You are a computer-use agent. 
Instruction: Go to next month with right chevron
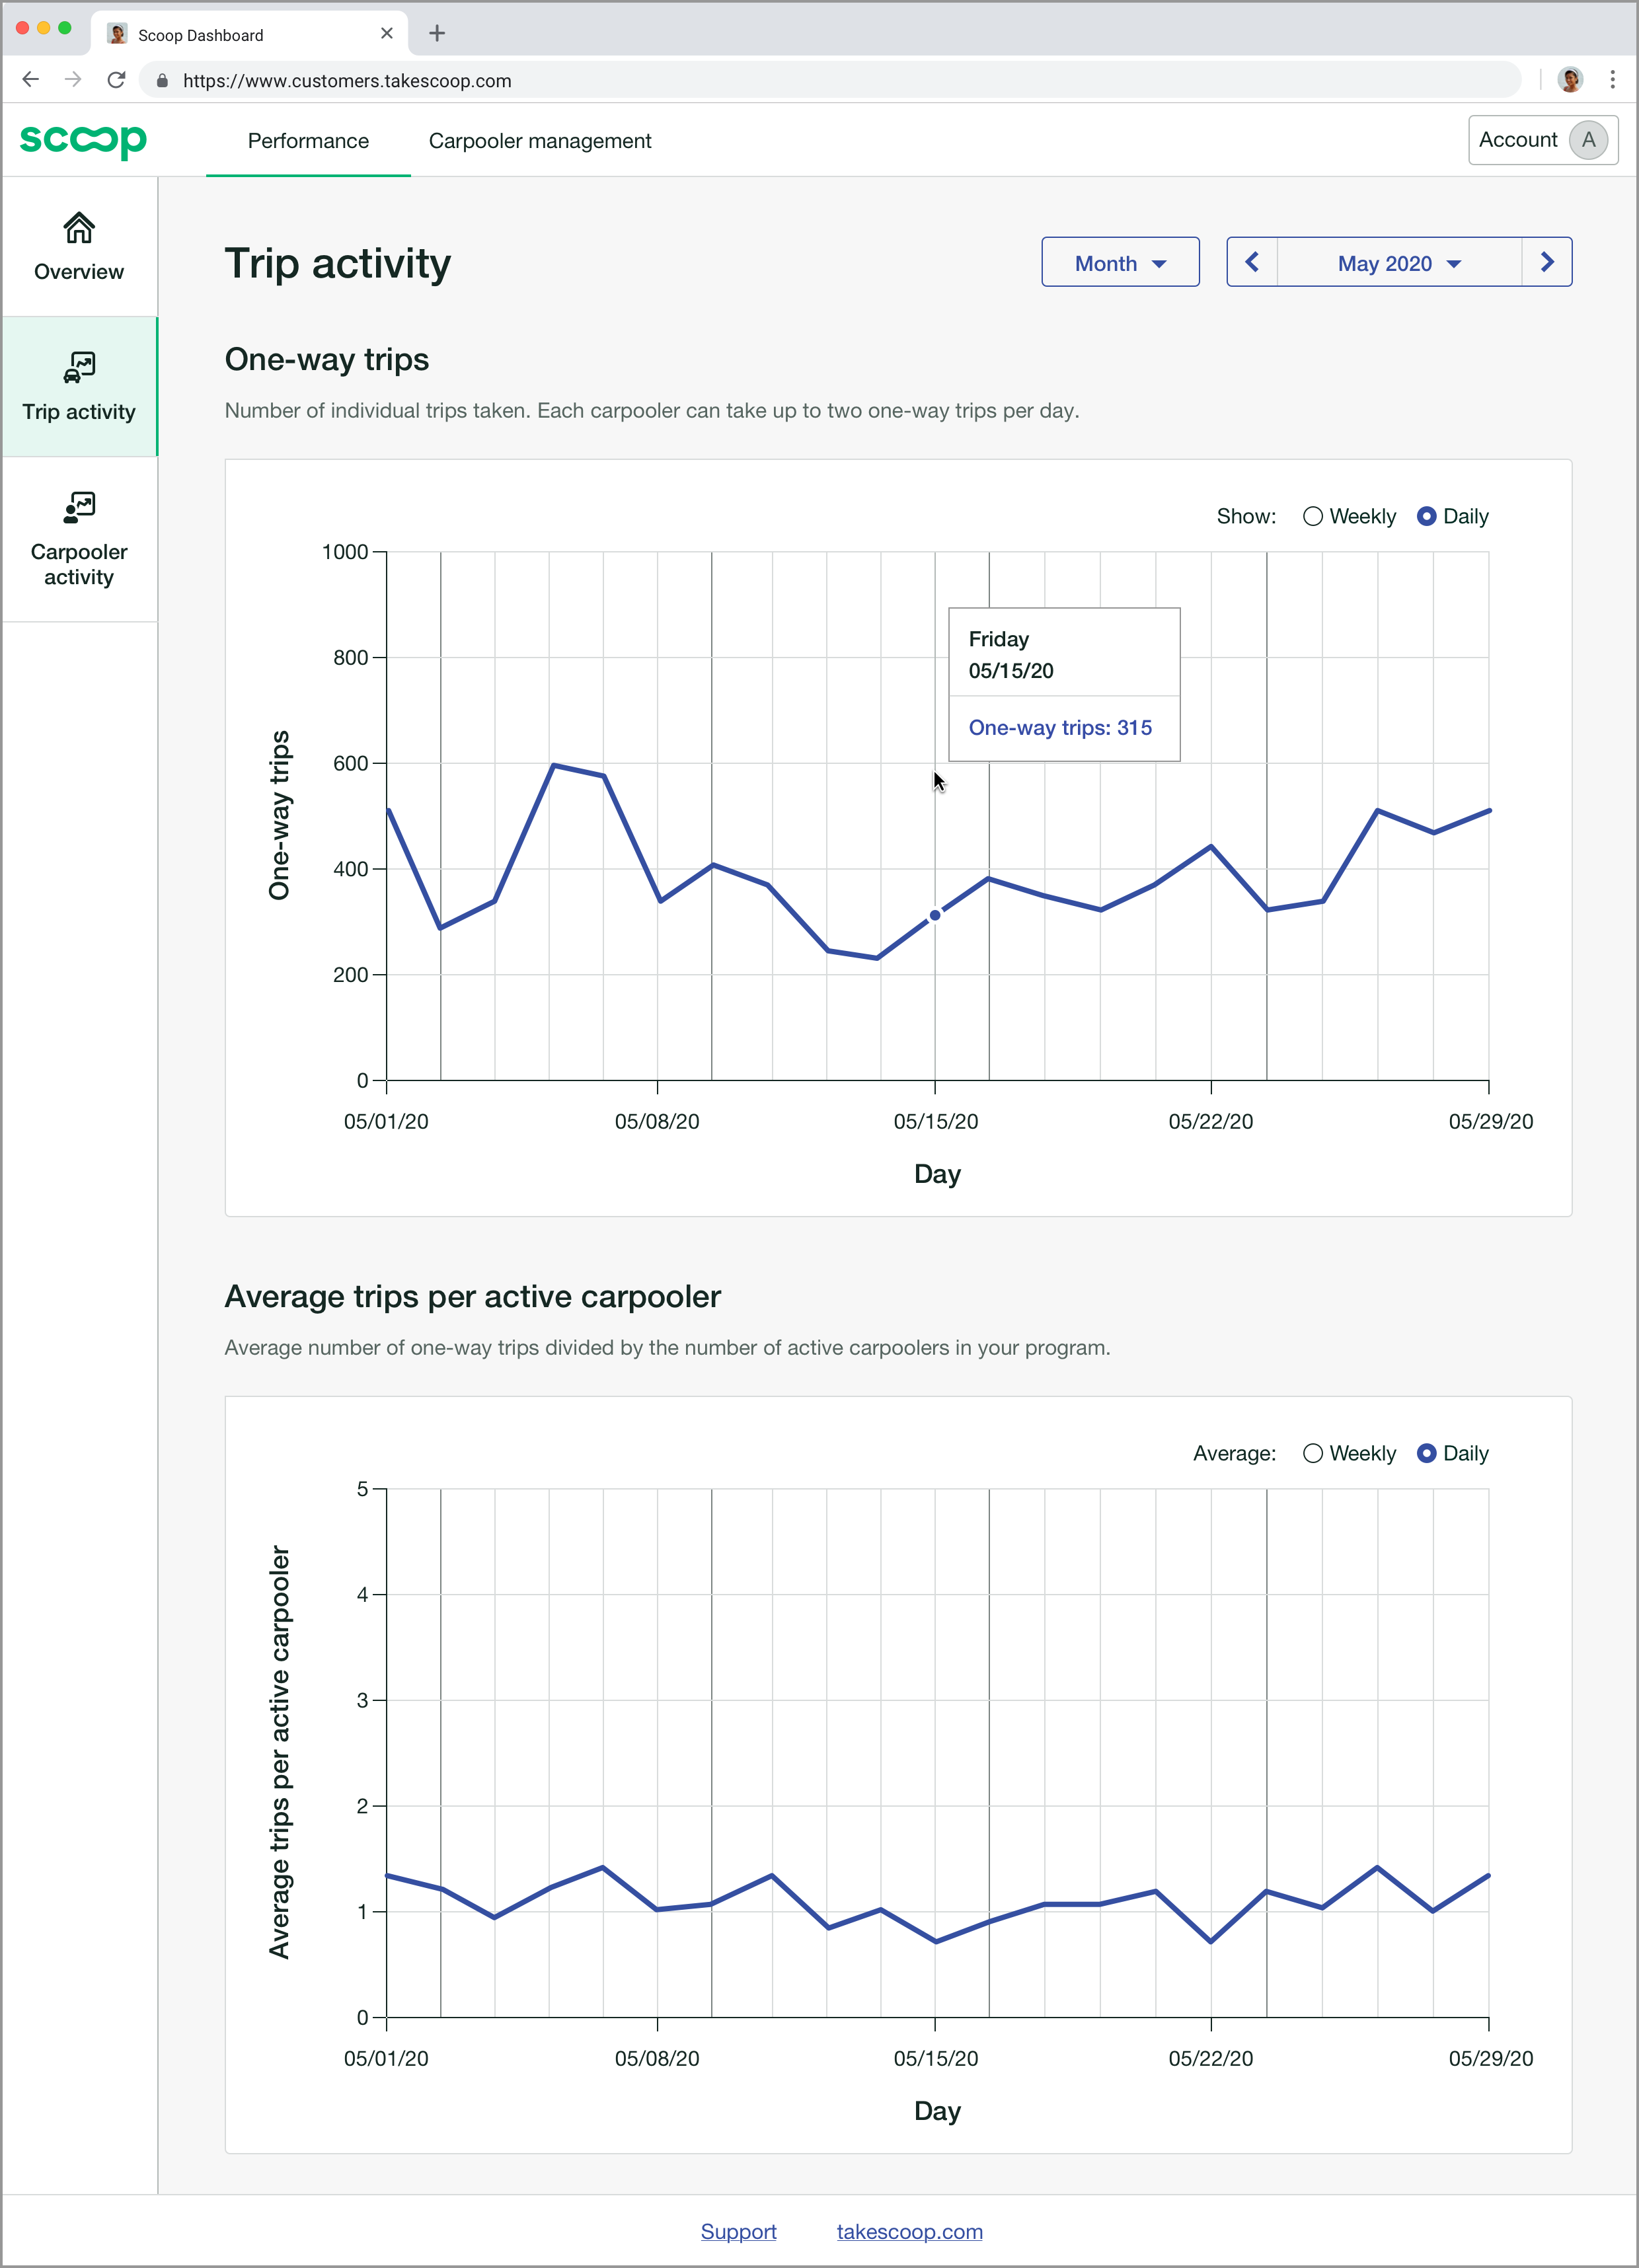(1546, 263)
